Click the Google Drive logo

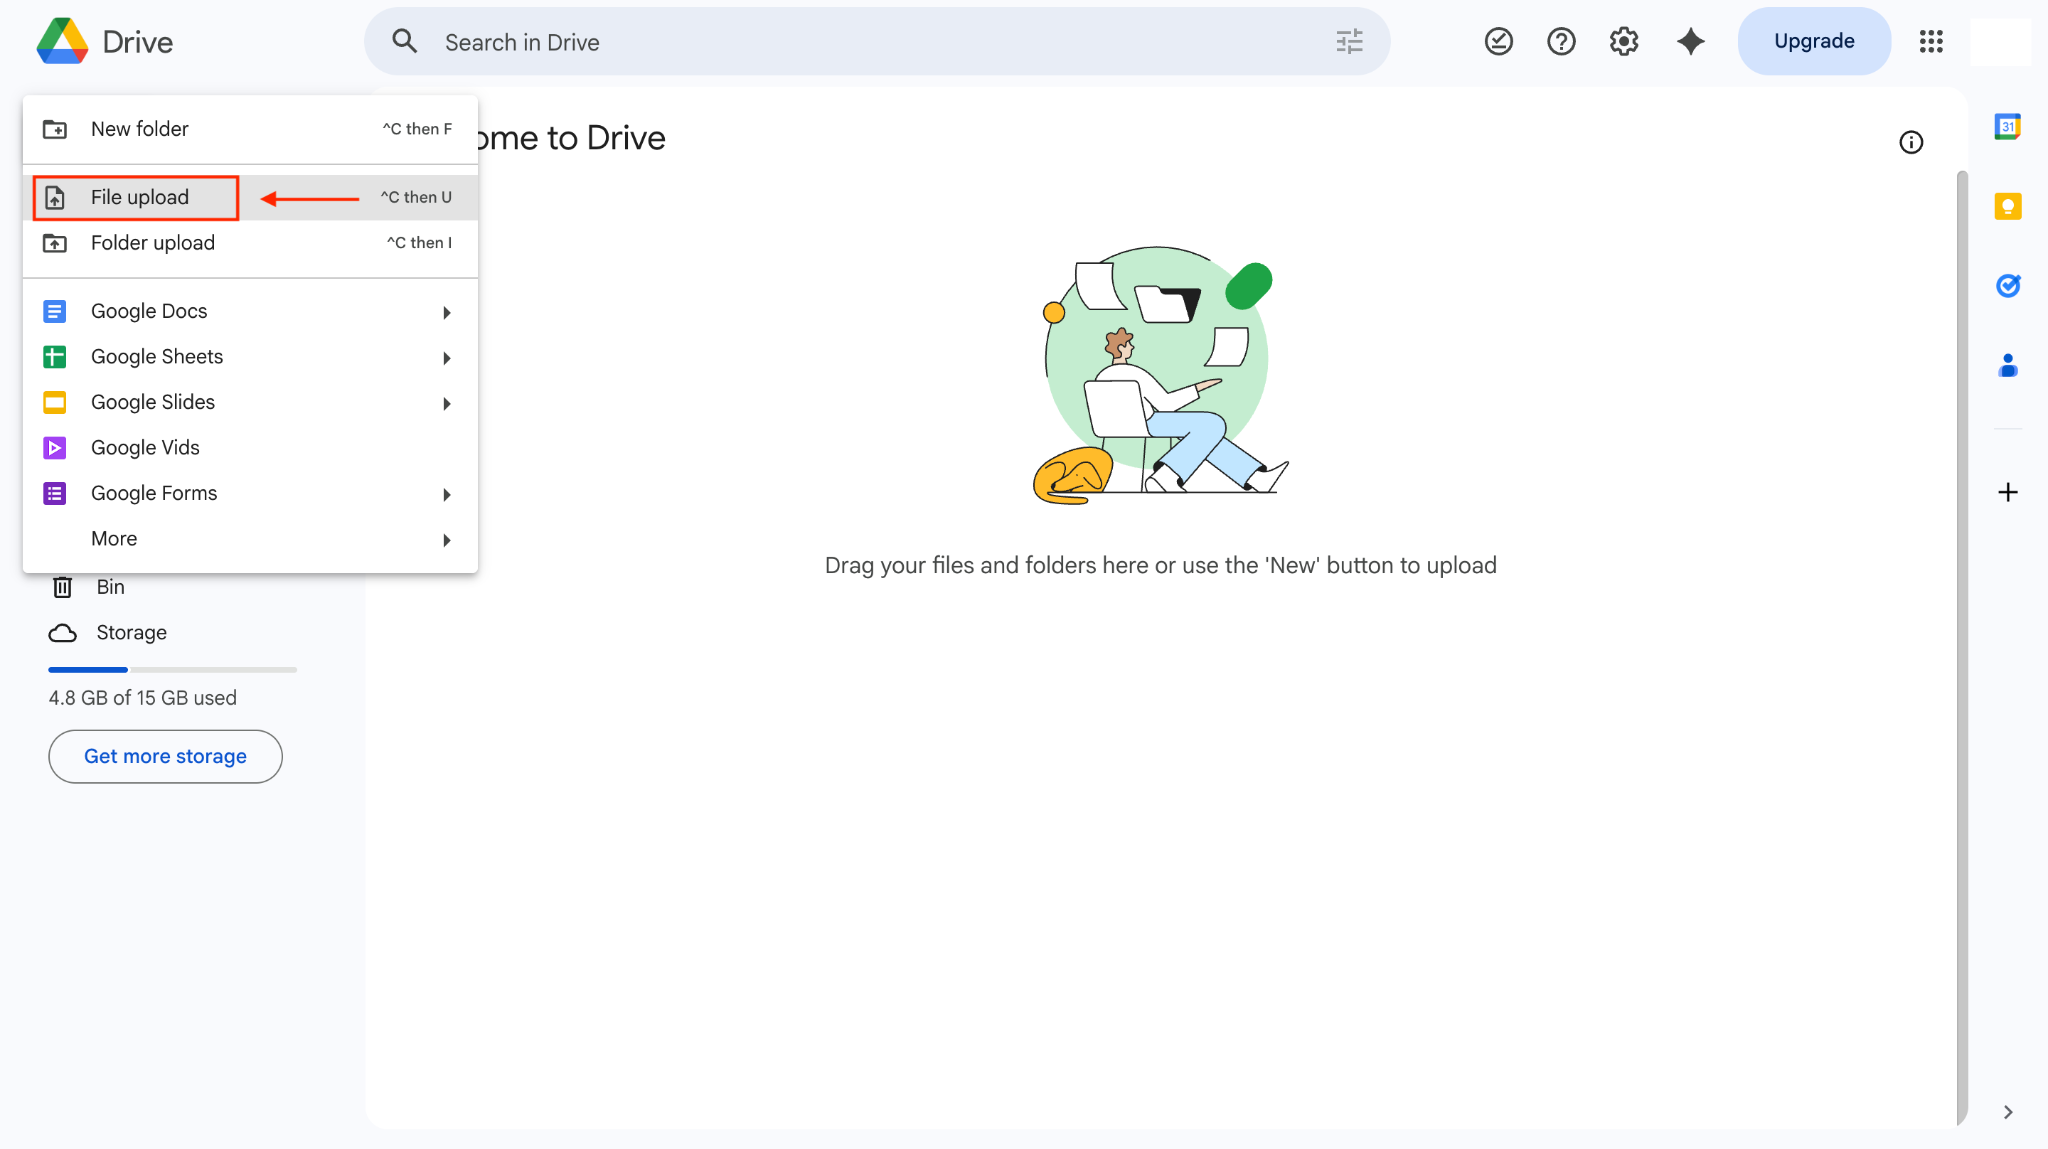[62, 41]
